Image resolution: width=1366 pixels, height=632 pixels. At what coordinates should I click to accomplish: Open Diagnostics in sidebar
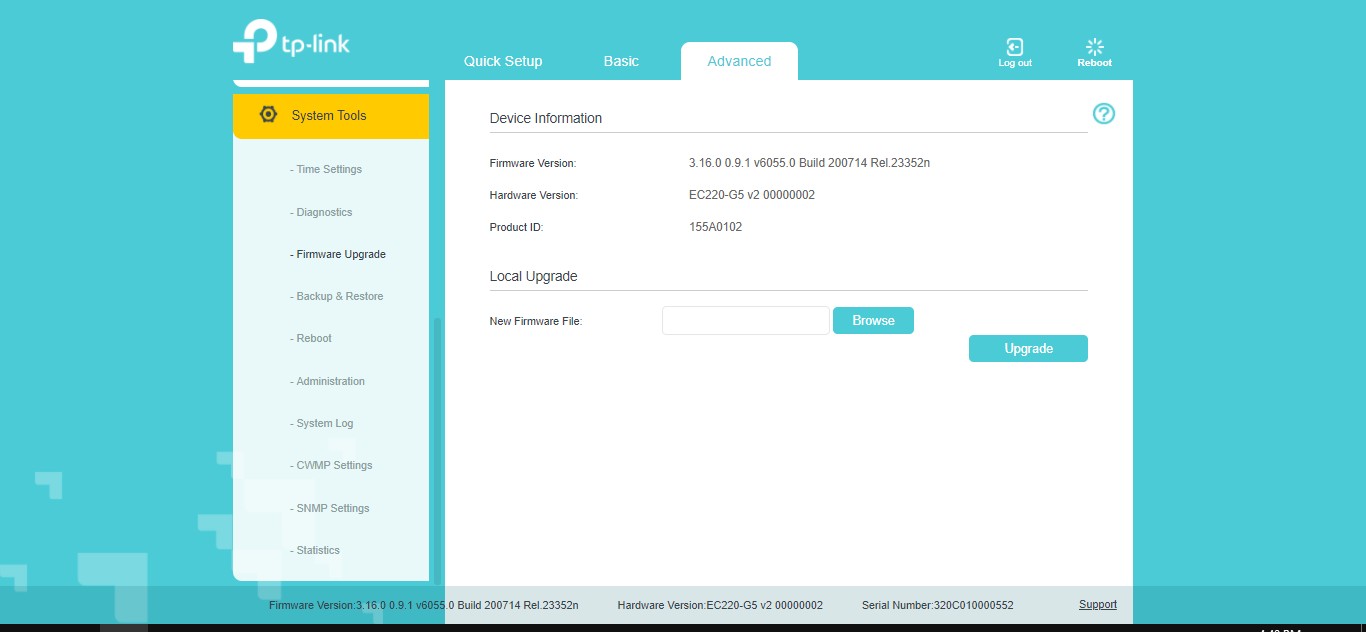[x=324, y=212]
